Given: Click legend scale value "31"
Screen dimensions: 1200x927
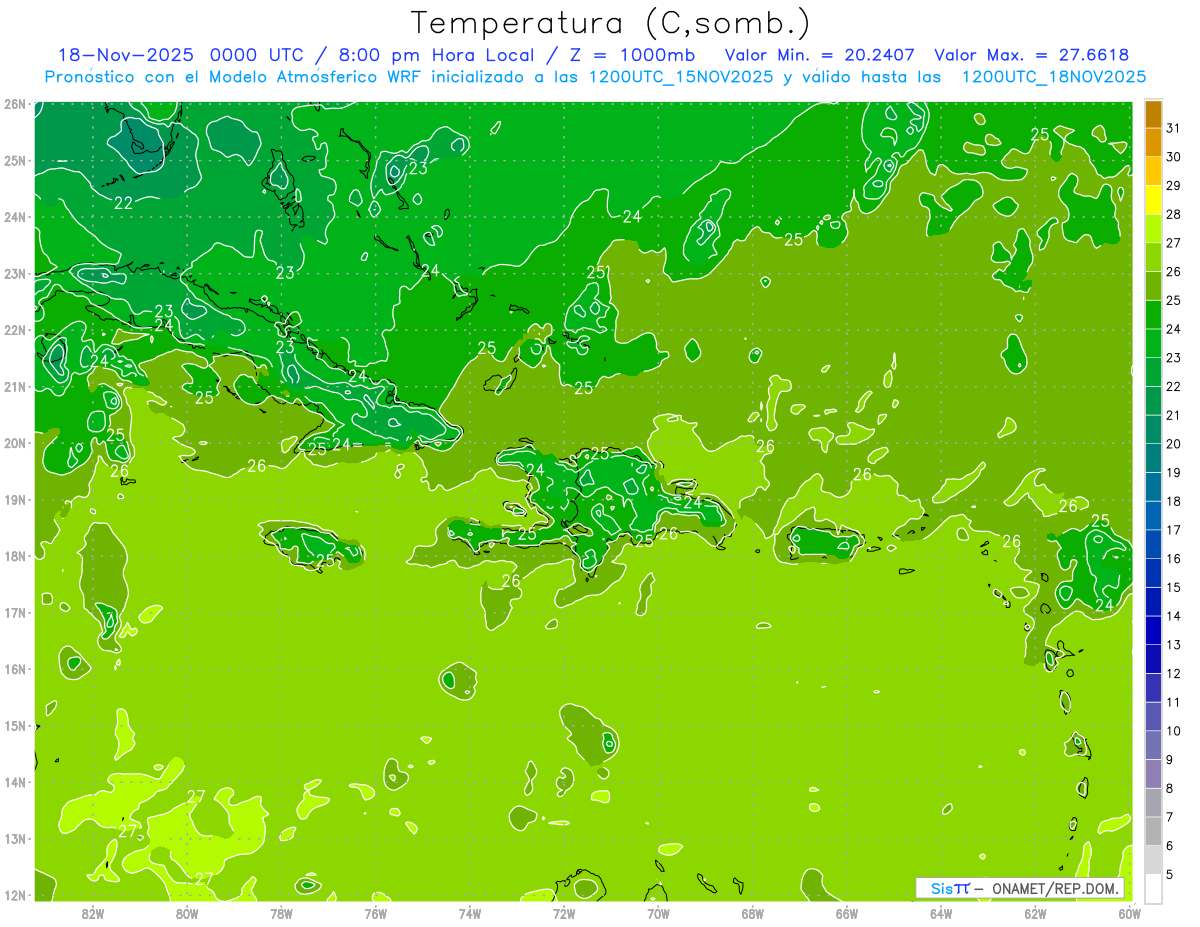Looking at the screenshot, I should [1173, 128].
